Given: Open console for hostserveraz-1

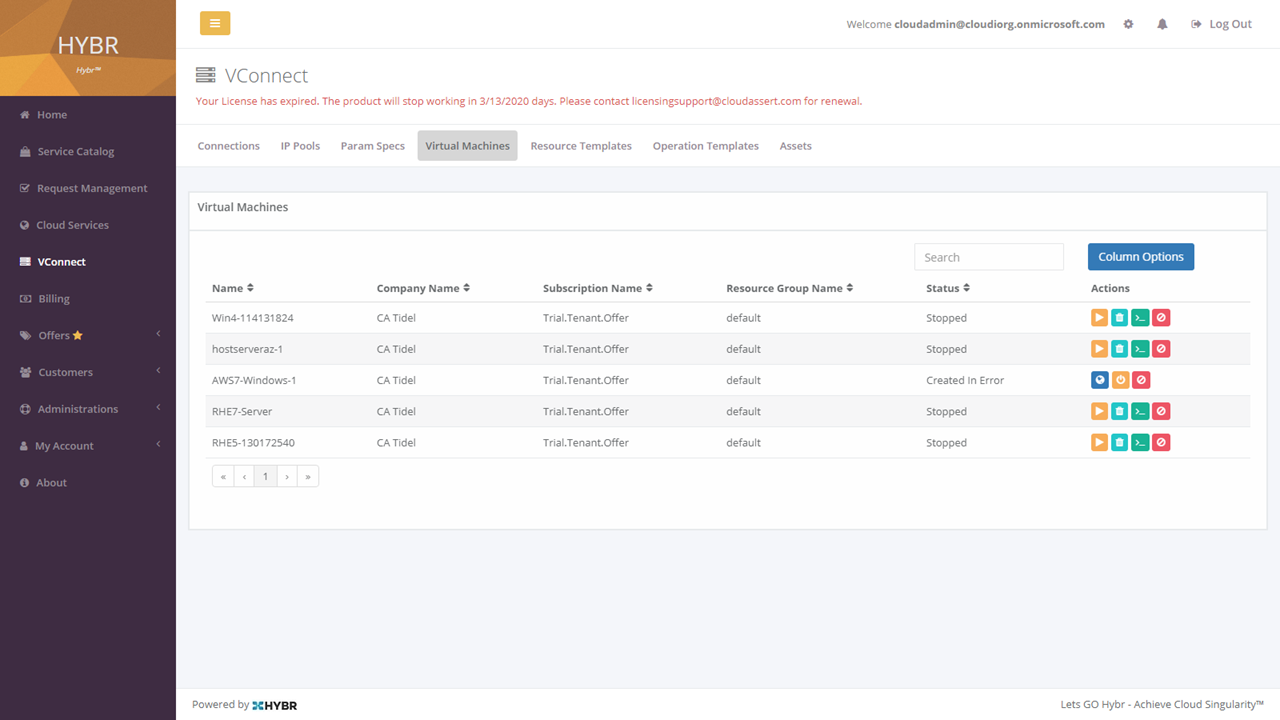Looking at the screenshot, I should point(1140,349).
